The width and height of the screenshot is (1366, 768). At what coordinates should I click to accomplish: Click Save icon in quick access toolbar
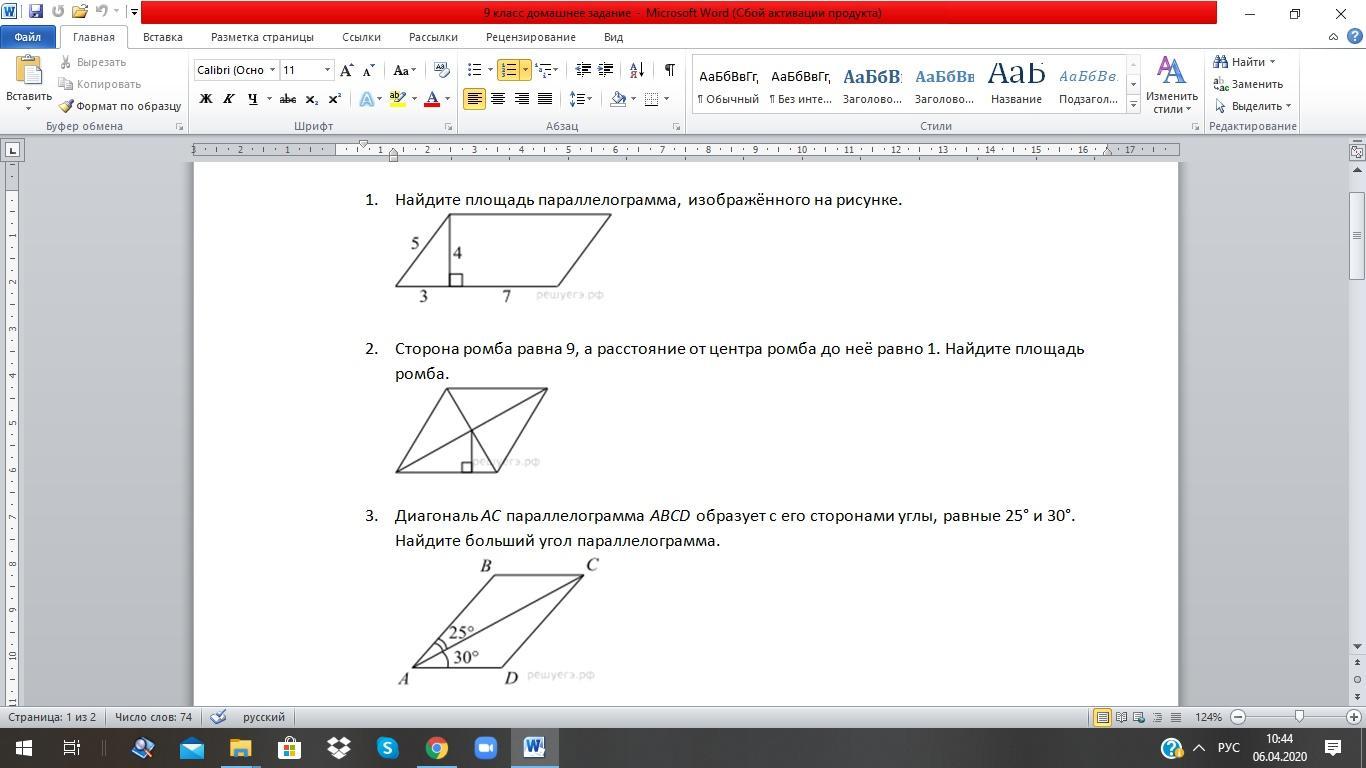point(36,12)
